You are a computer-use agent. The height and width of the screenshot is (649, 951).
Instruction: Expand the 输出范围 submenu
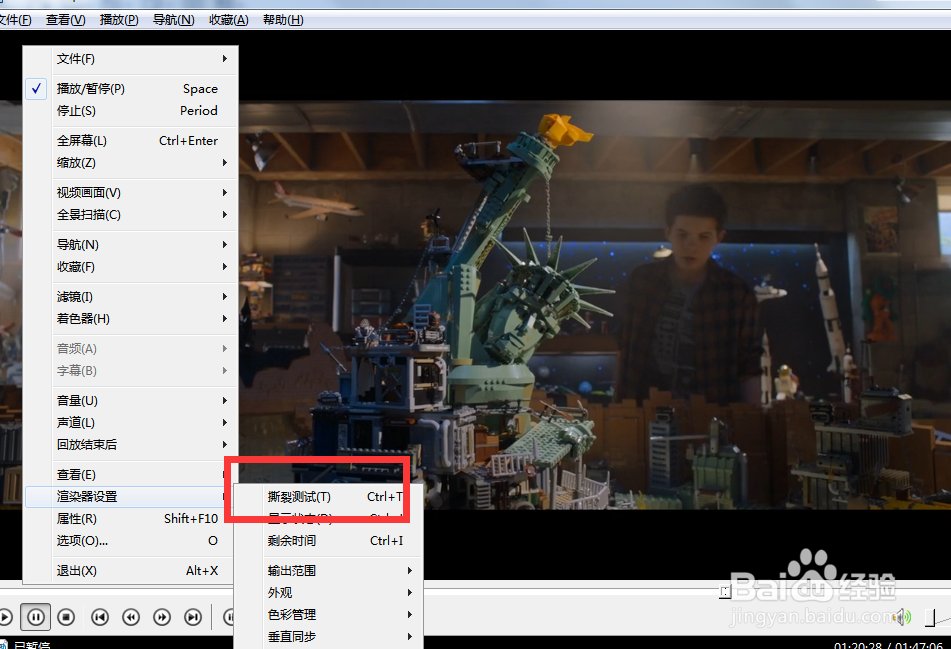pyautogui.click(x=328, y=570)
